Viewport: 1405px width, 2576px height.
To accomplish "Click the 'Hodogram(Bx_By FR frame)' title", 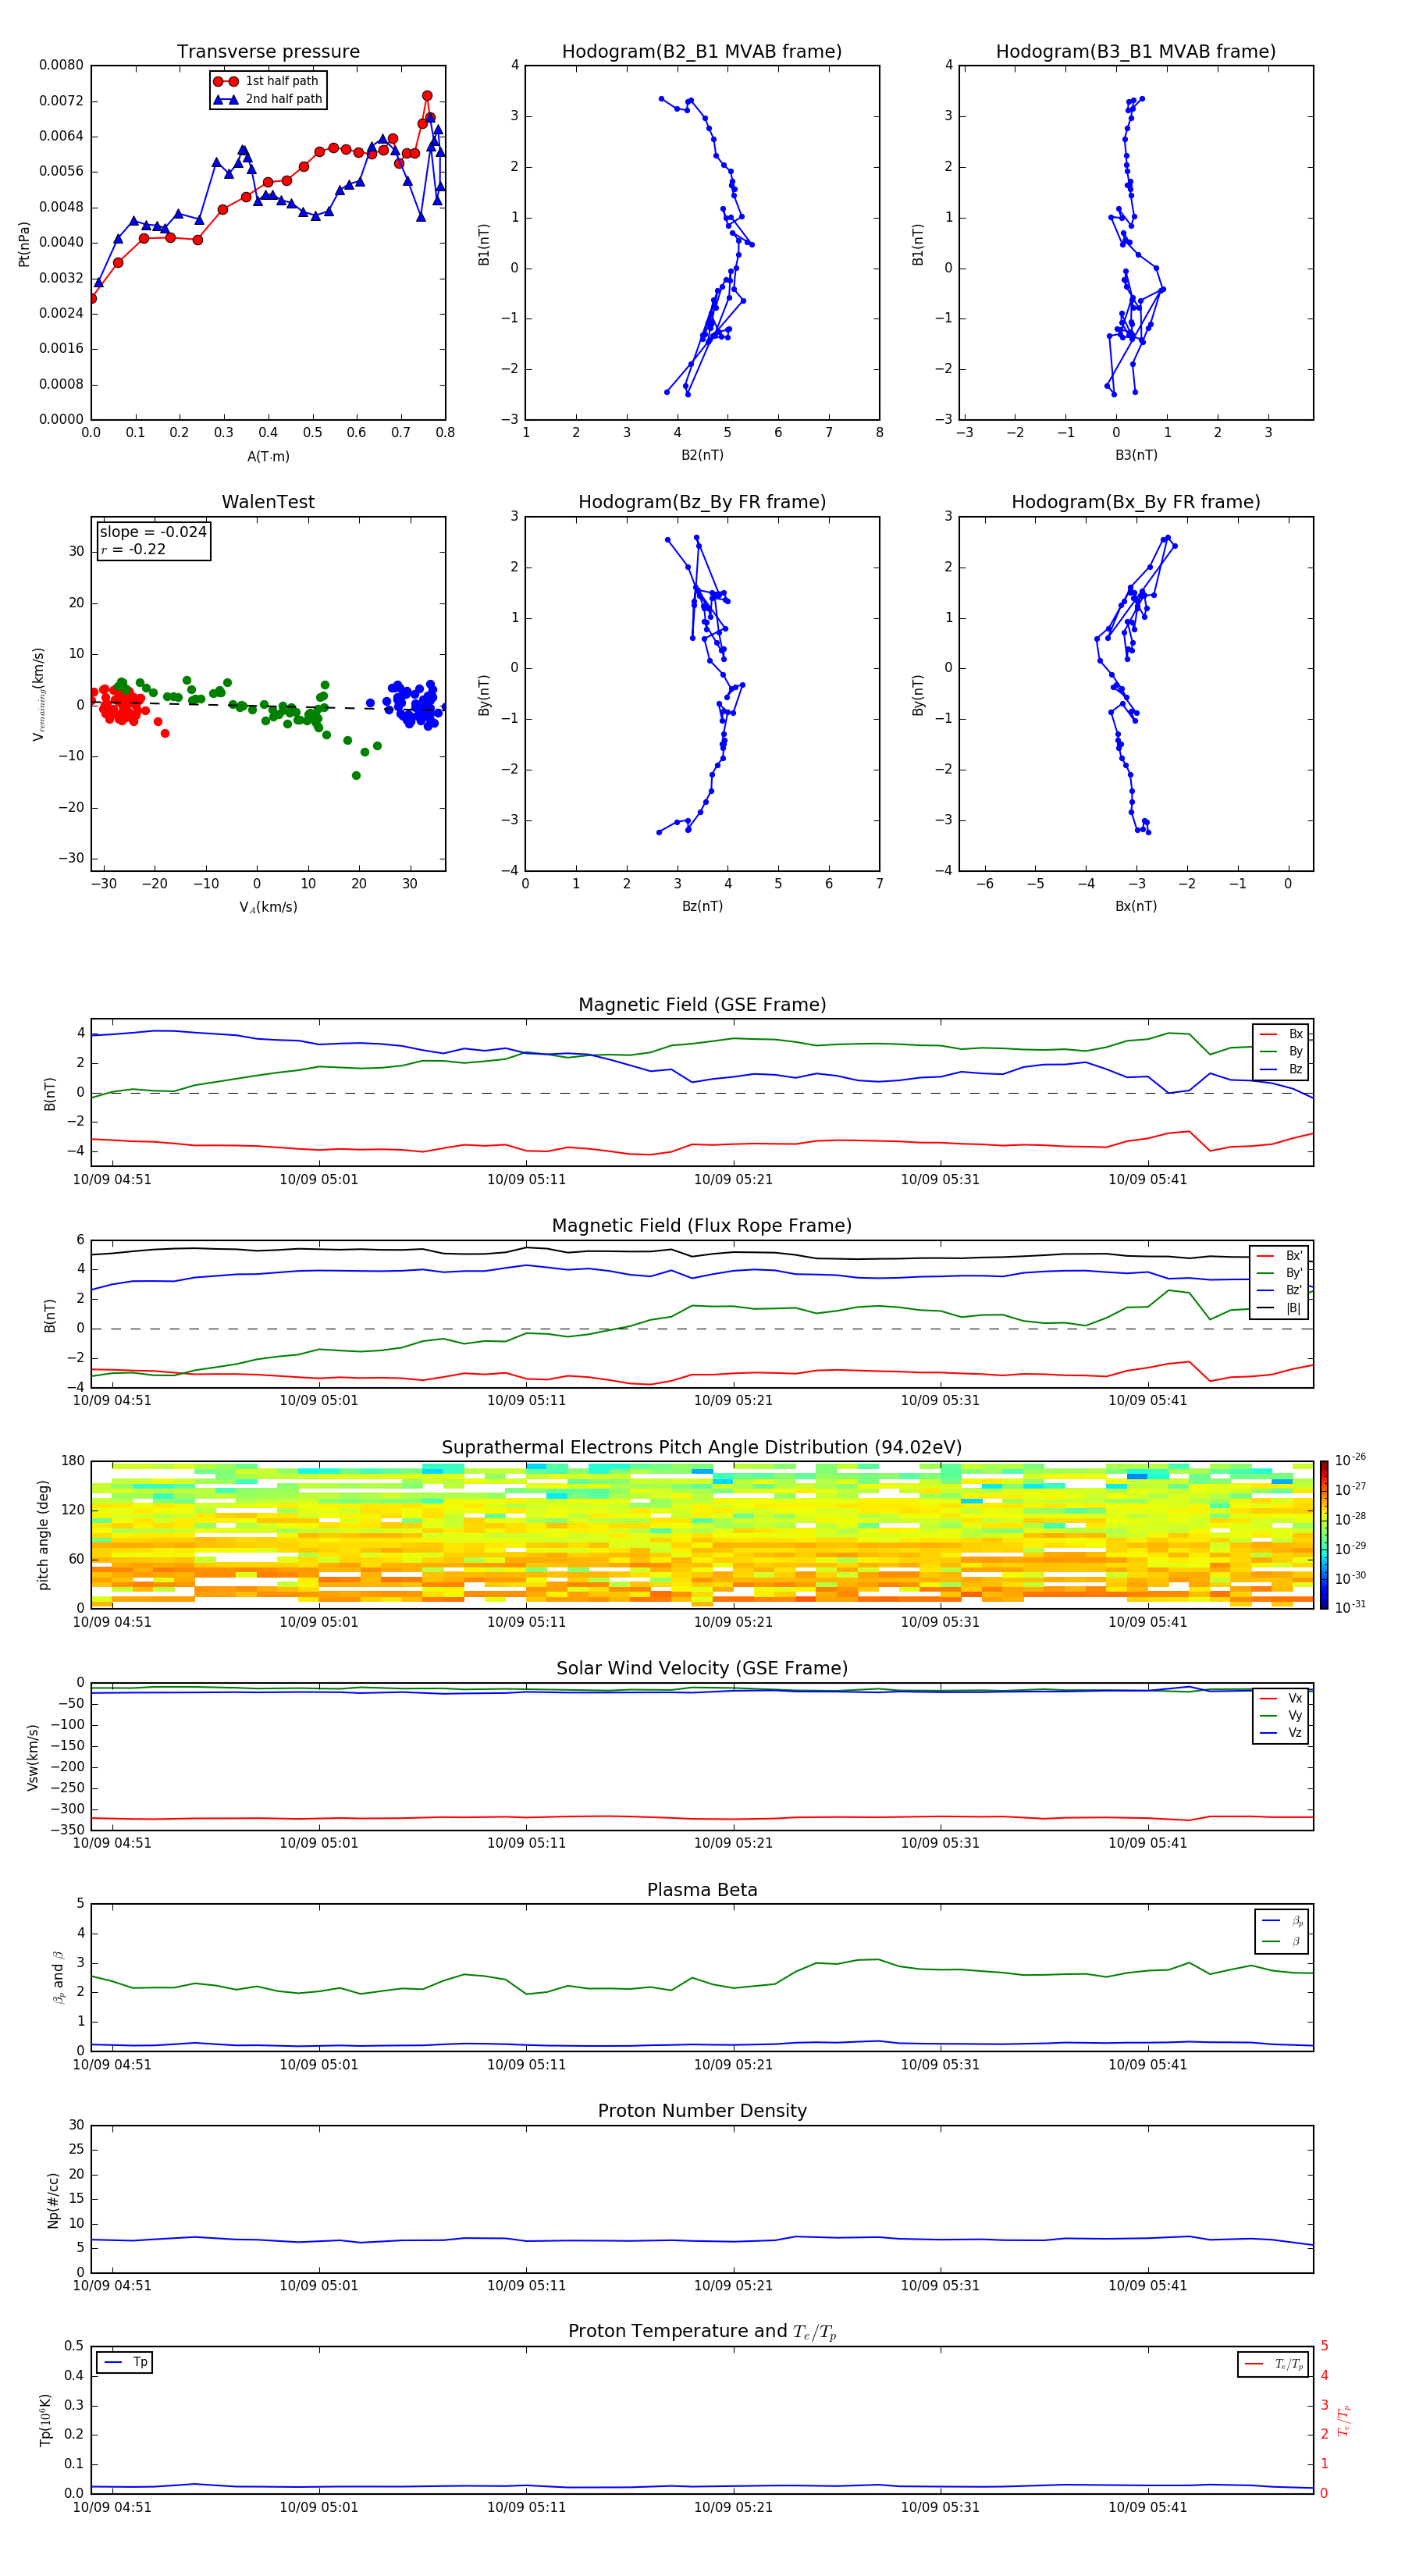I will [x=1136, y=502].
